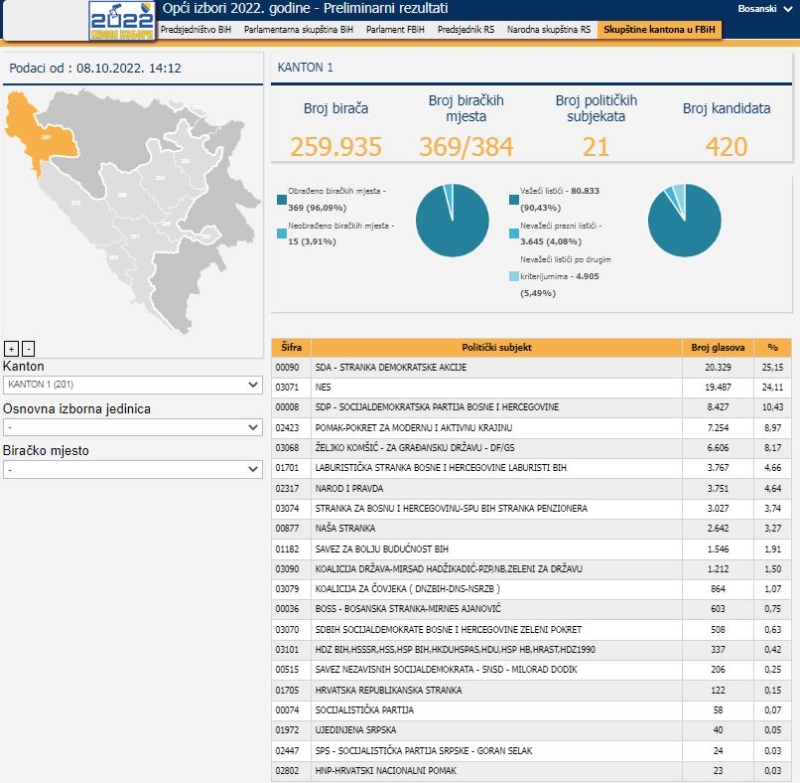
Task: Click the 2022 elections logo
Action: [x=121, y=21]
